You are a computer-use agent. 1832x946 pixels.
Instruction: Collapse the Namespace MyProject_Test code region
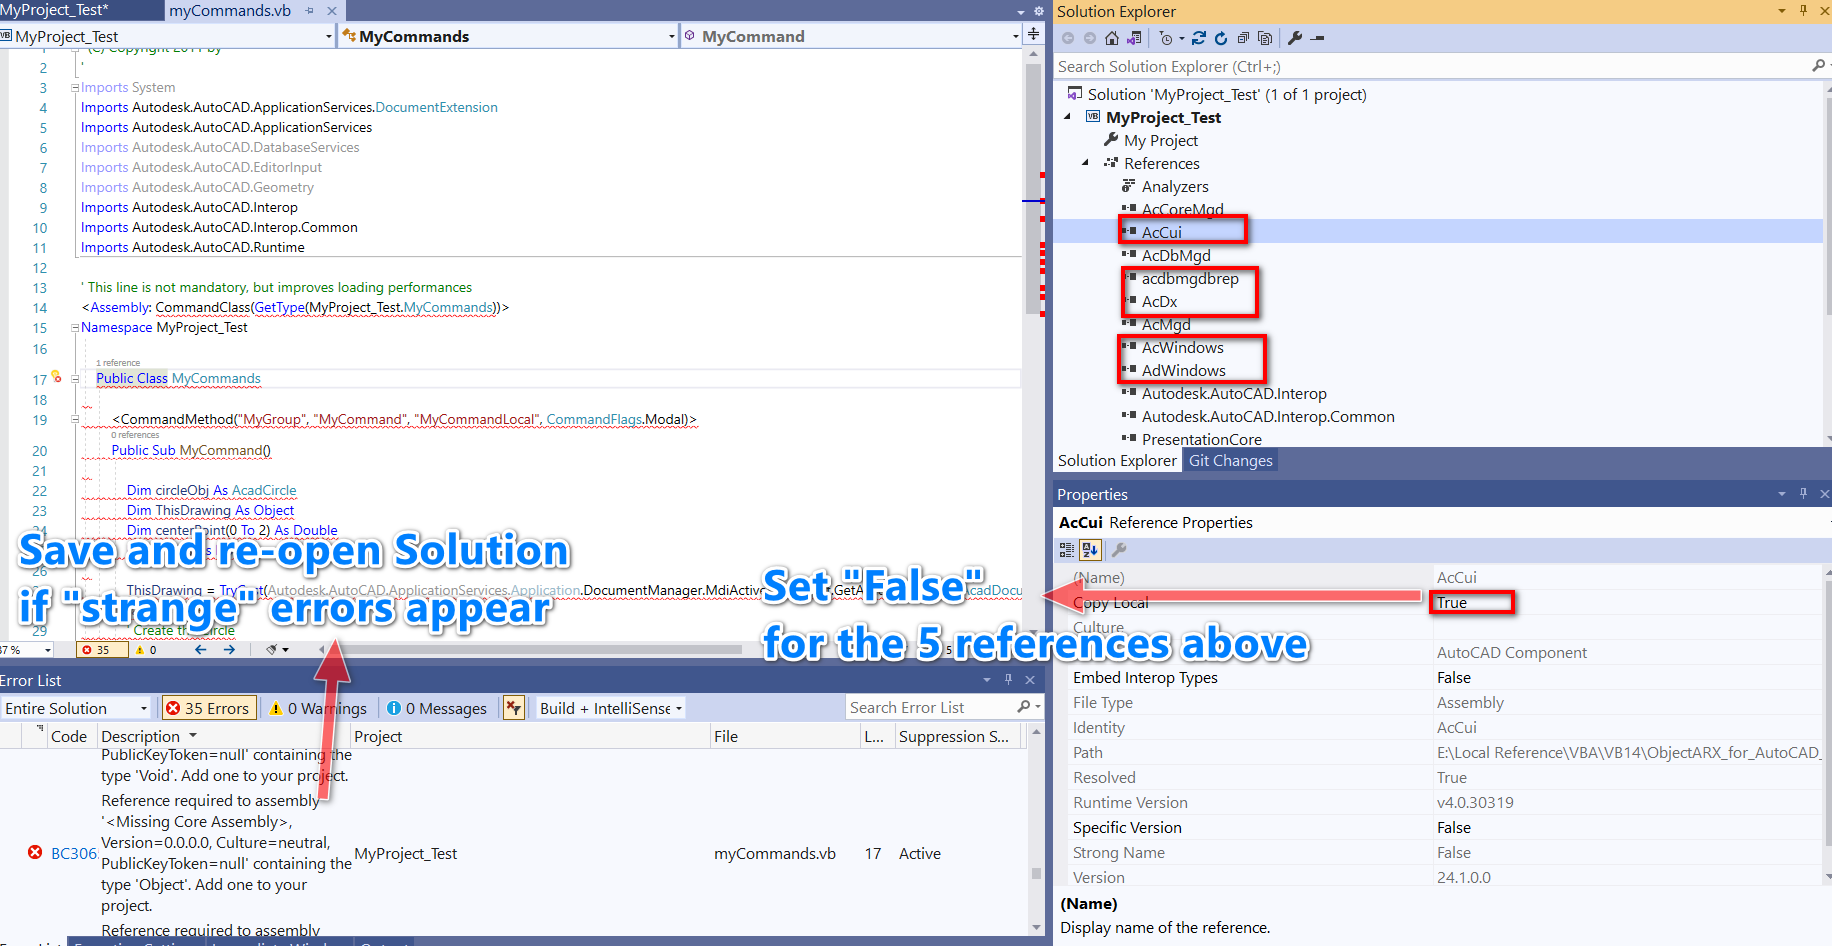click(75, 327)
